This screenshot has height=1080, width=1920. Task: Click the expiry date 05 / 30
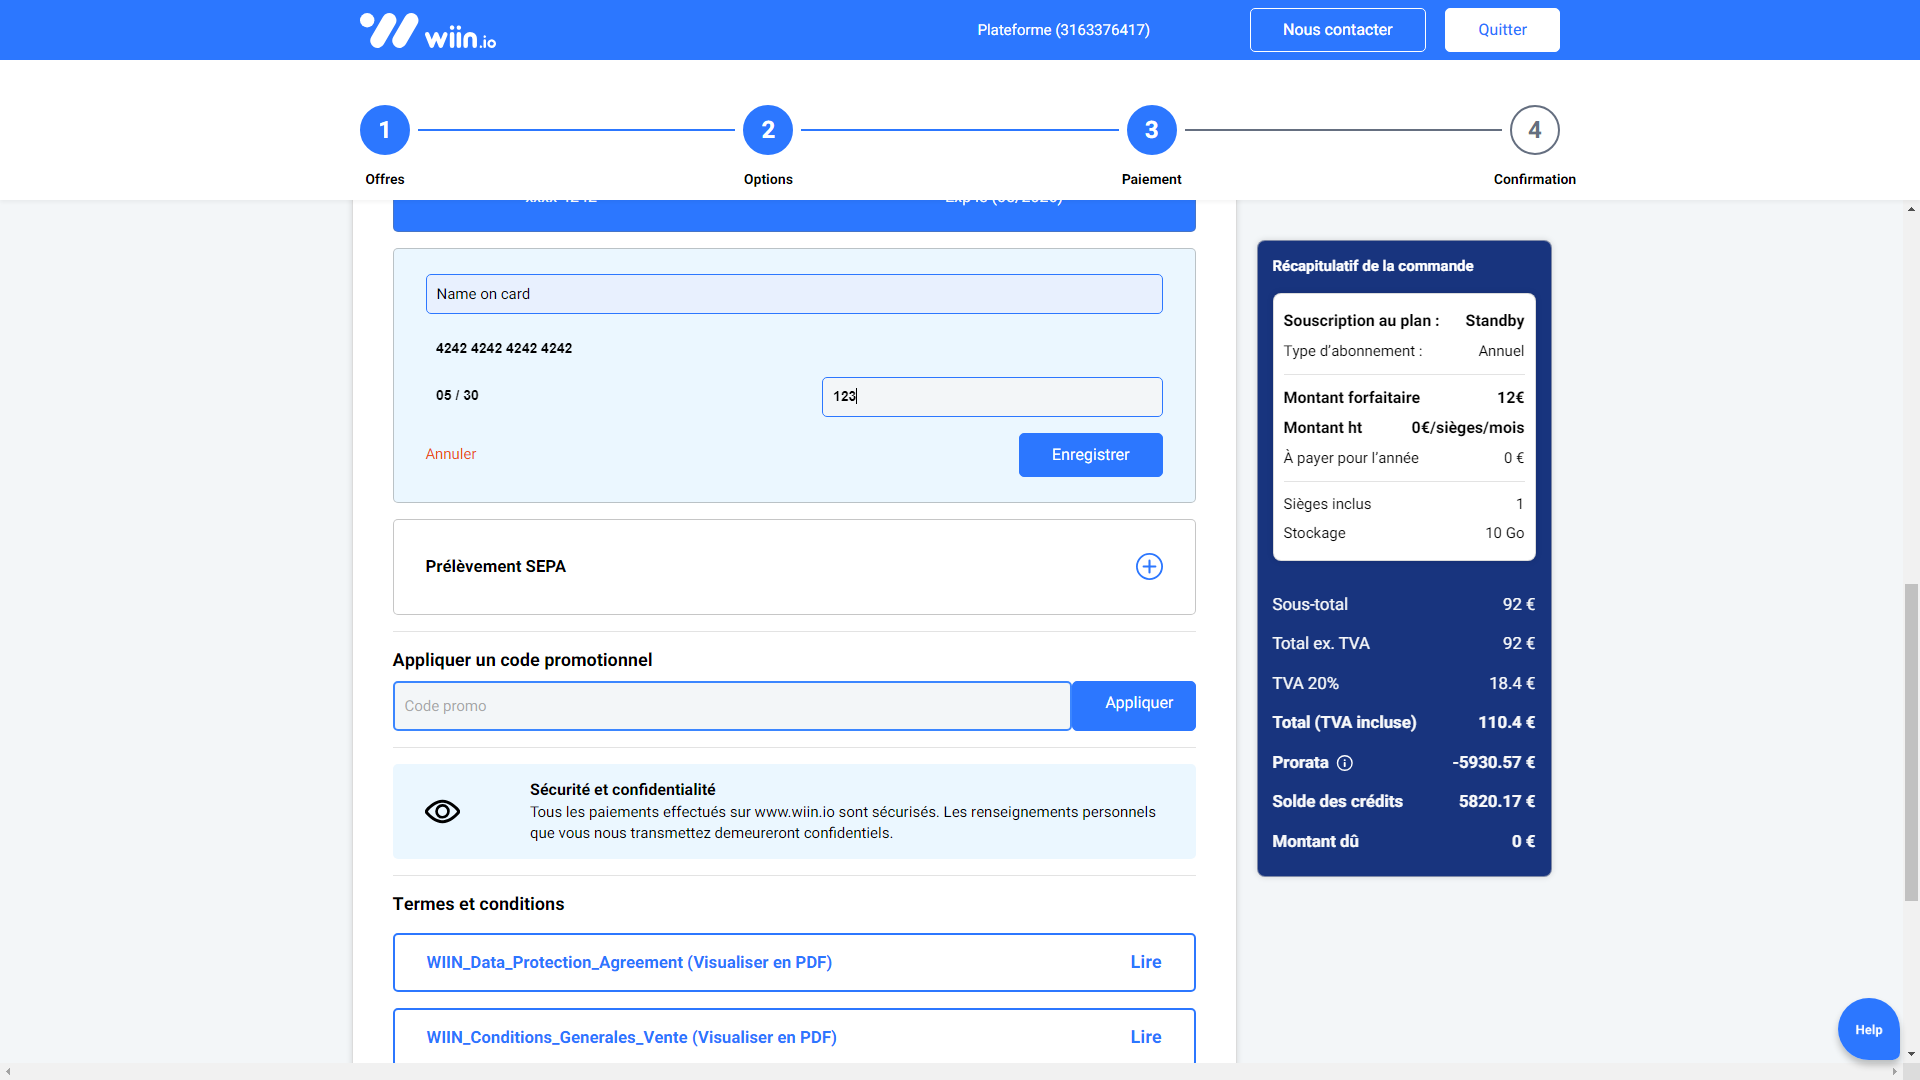click(457, 395)
